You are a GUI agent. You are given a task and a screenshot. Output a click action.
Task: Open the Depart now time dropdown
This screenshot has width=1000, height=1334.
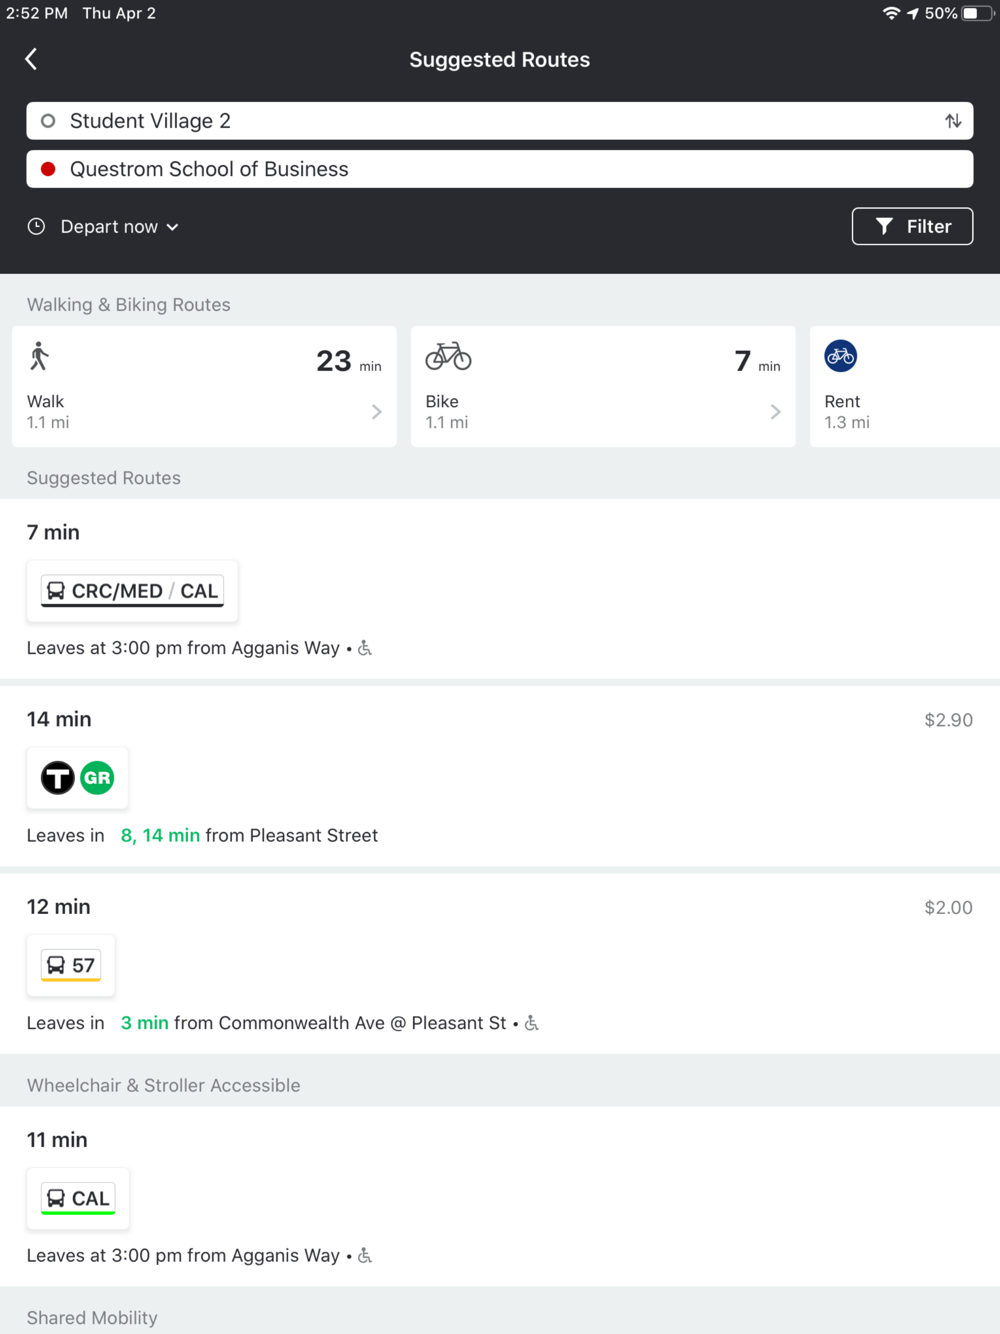point(119,227)
